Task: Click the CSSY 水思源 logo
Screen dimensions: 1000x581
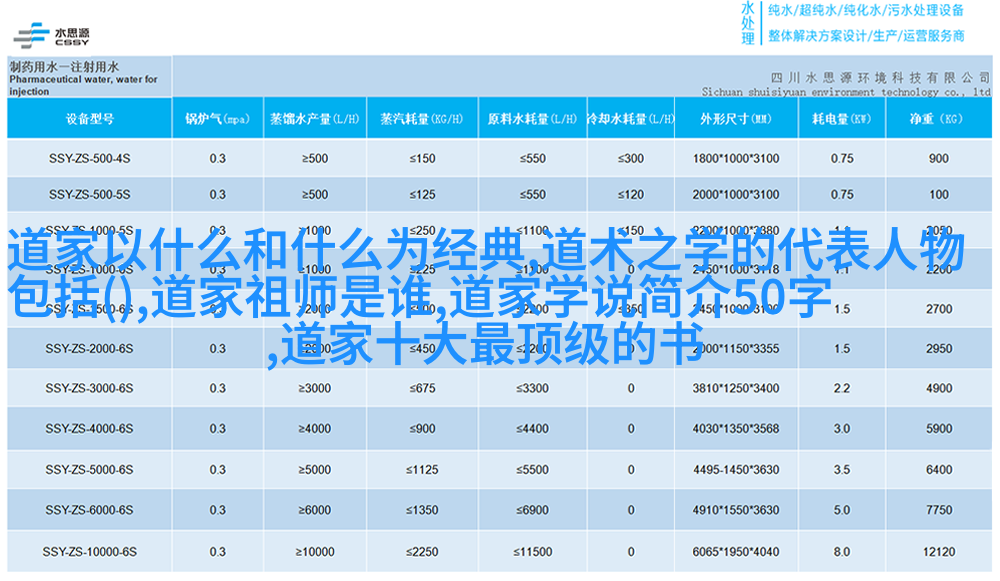Action: (54, 34)
